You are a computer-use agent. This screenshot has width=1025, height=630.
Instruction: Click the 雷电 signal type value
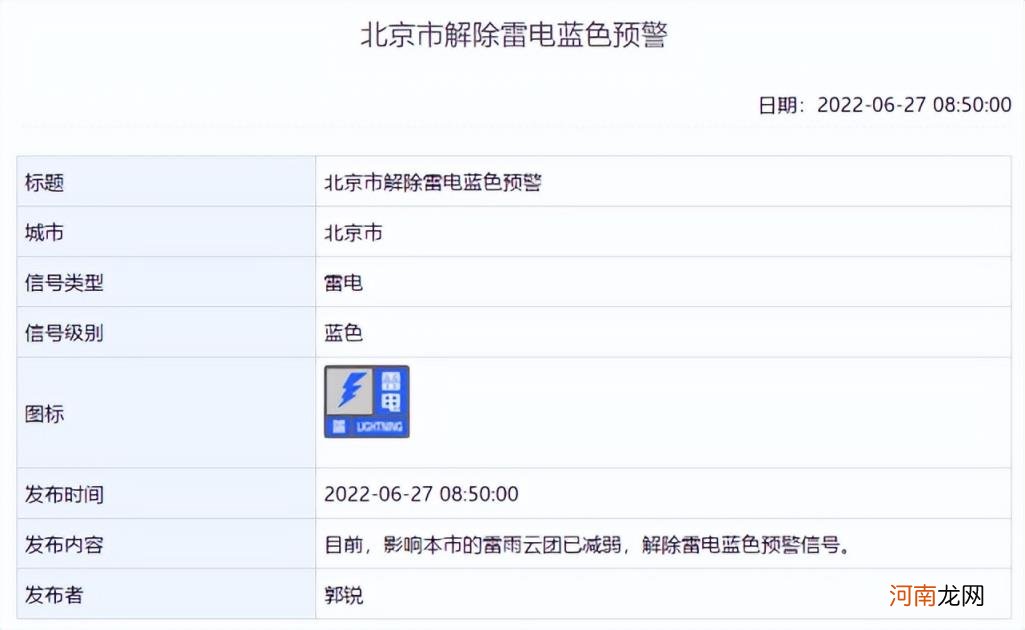342,282
